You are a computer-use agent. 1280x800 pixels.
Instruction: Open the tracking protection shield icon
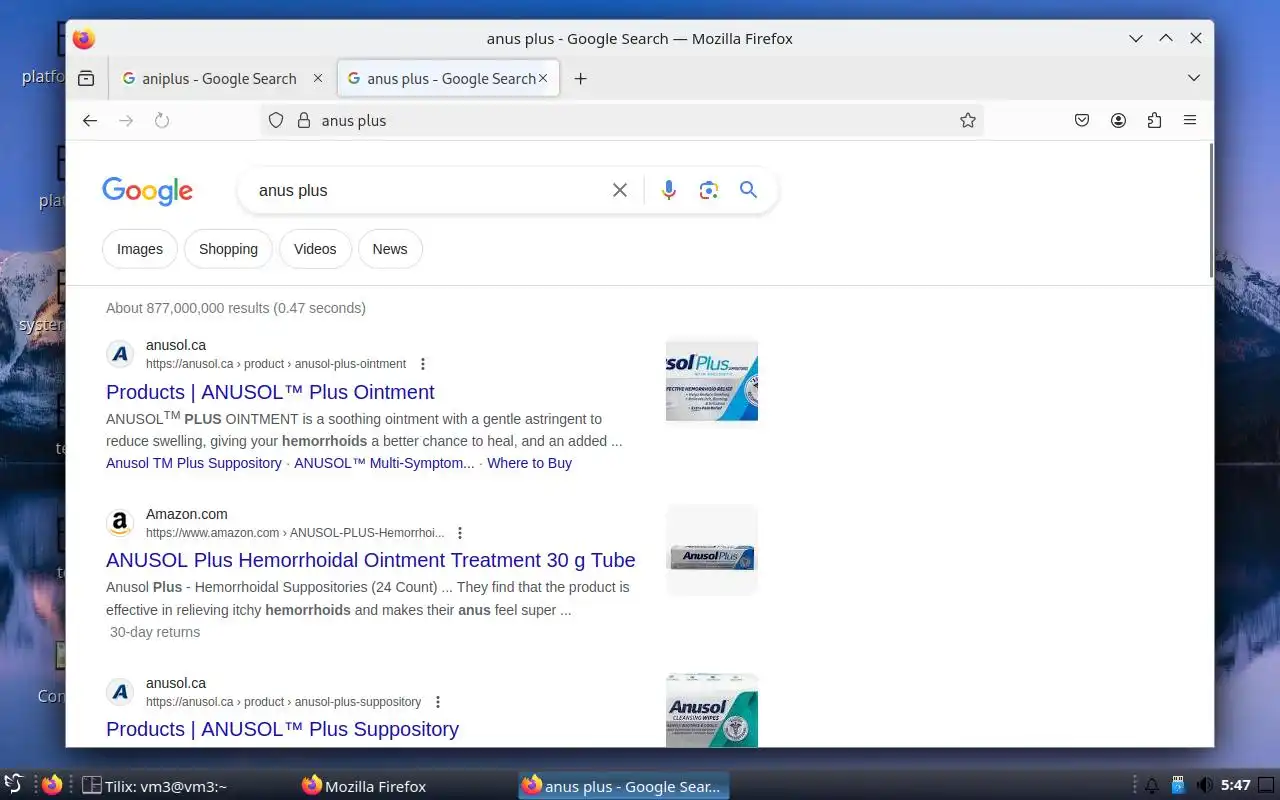click(x=277, y=120)
